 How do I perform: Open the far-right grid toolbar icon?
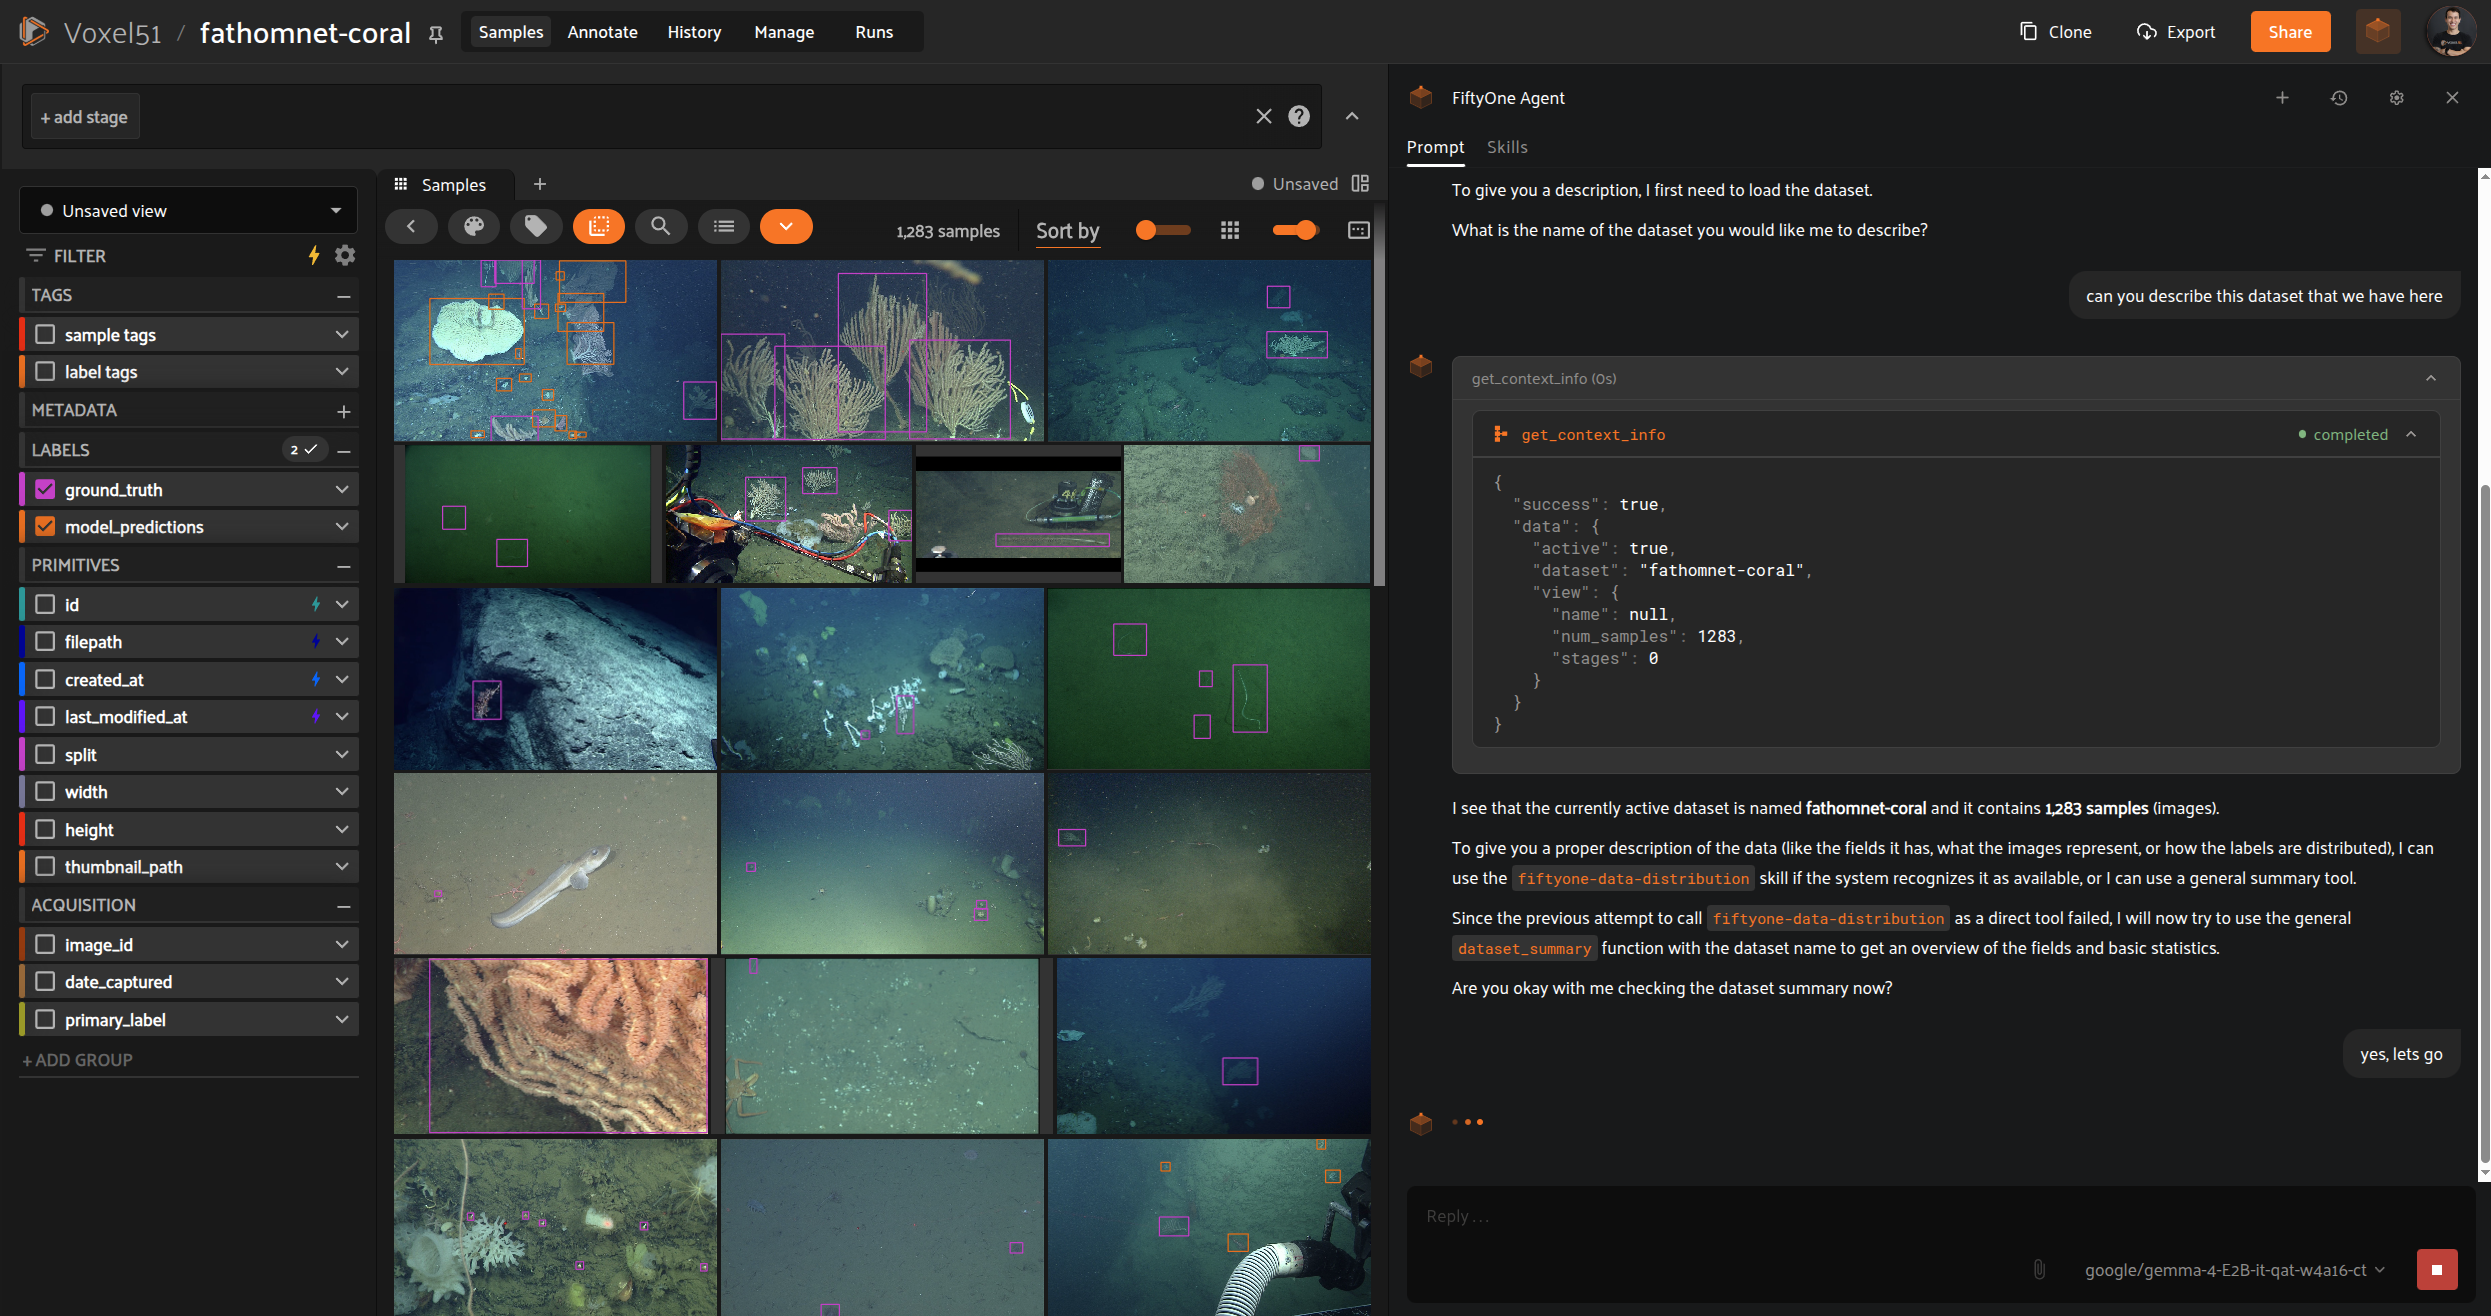[1359, 230]
